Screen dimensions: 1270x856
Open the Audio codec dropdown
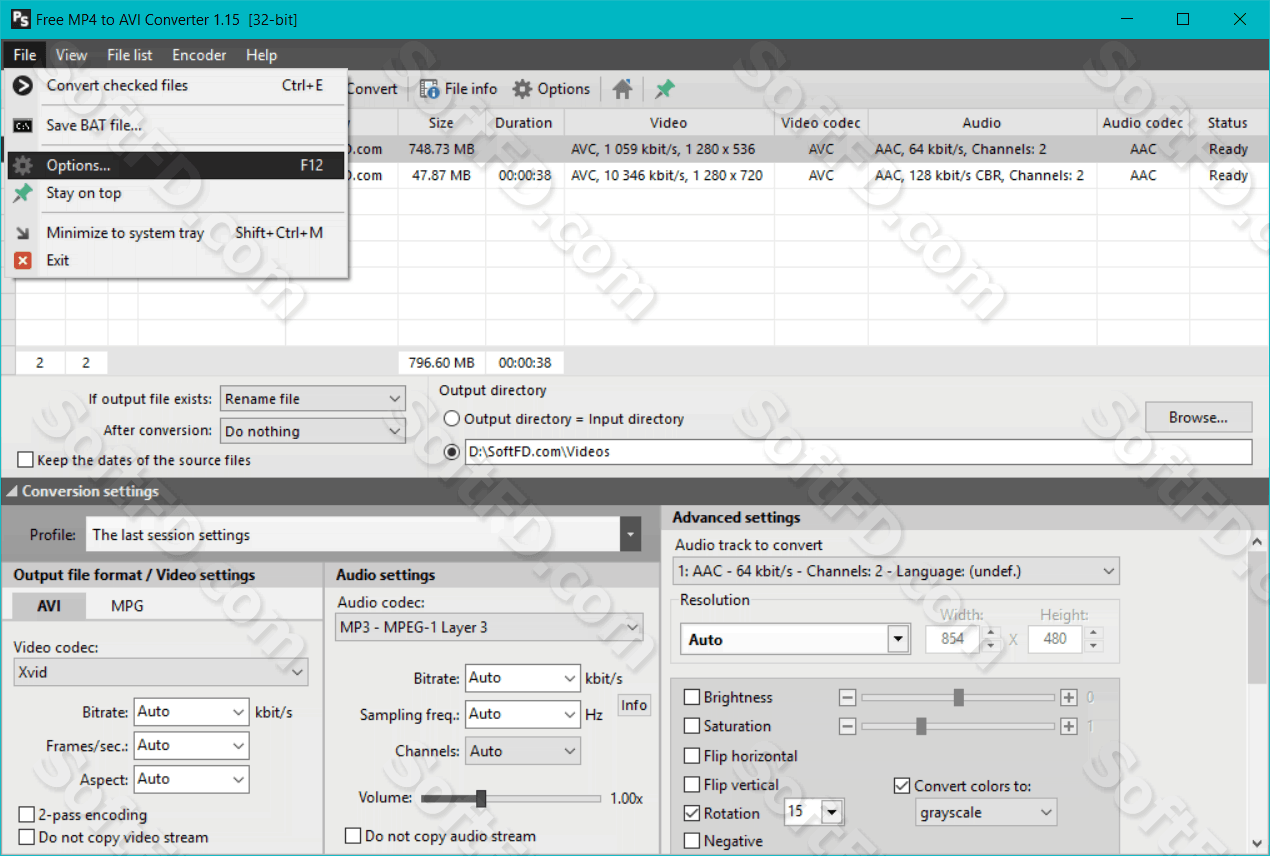point(490,627)
